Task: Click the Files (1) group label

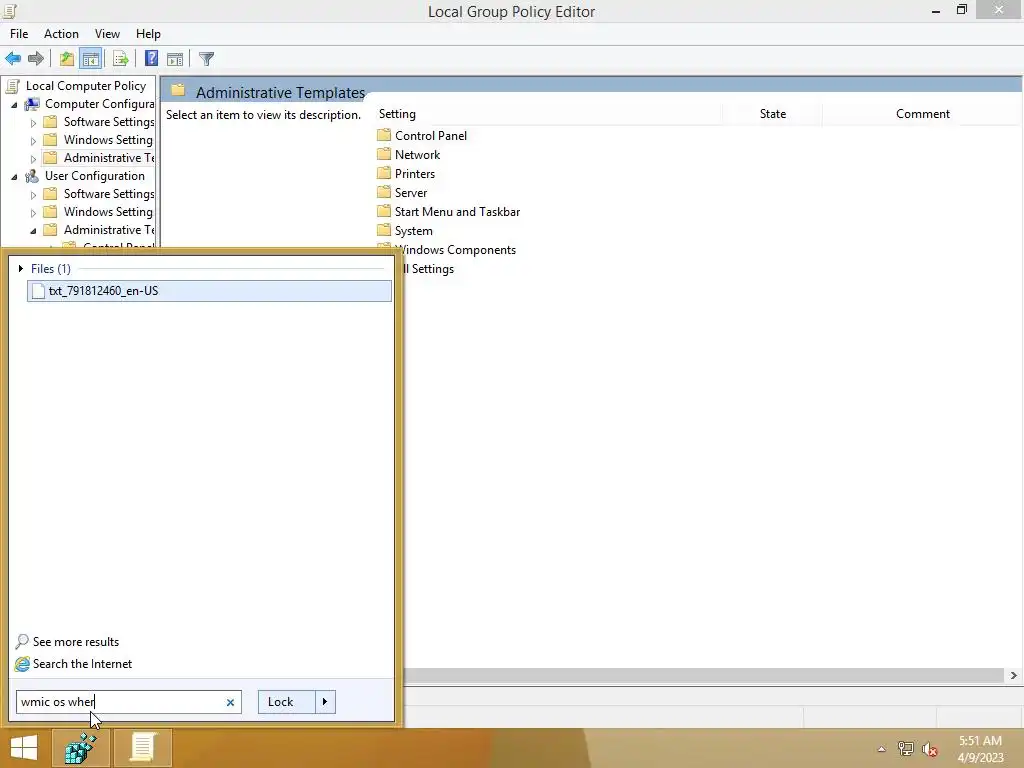Action: (x=50, y=268)
